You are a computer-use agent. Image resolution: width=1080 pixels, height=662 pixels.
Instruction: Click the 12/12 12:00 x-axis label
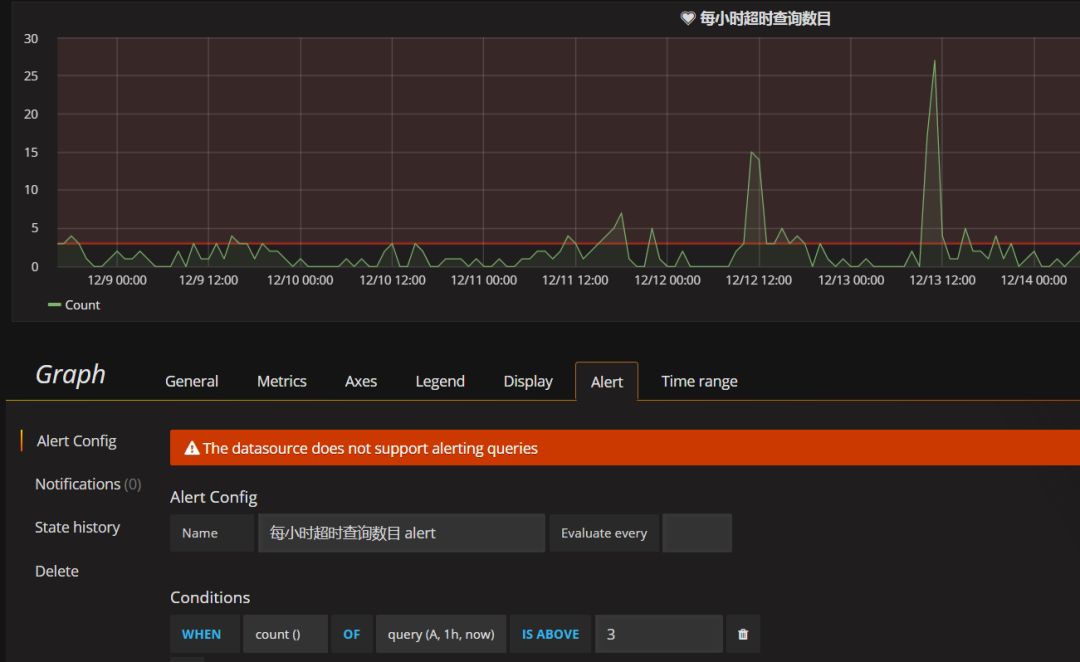coord(758,280)
